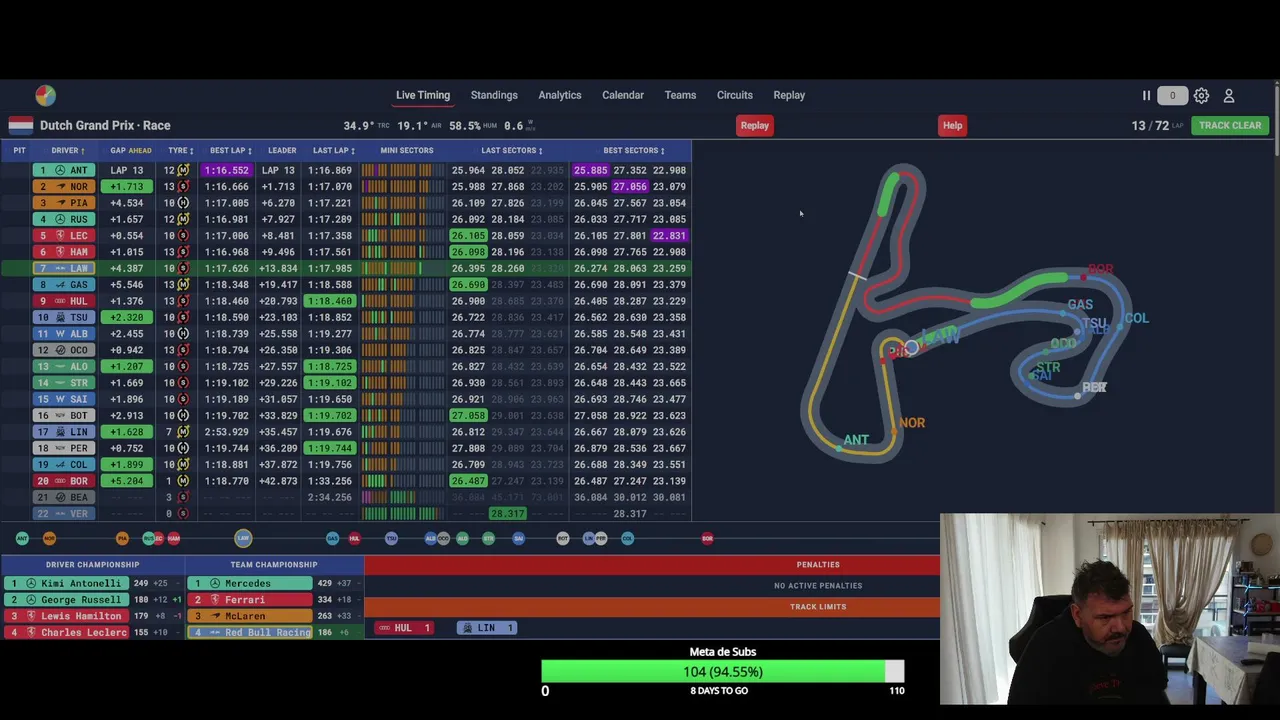Click the BOR marker on gap timeline
This screenshot has width=1280, height=720.
[x=707, y=539]
